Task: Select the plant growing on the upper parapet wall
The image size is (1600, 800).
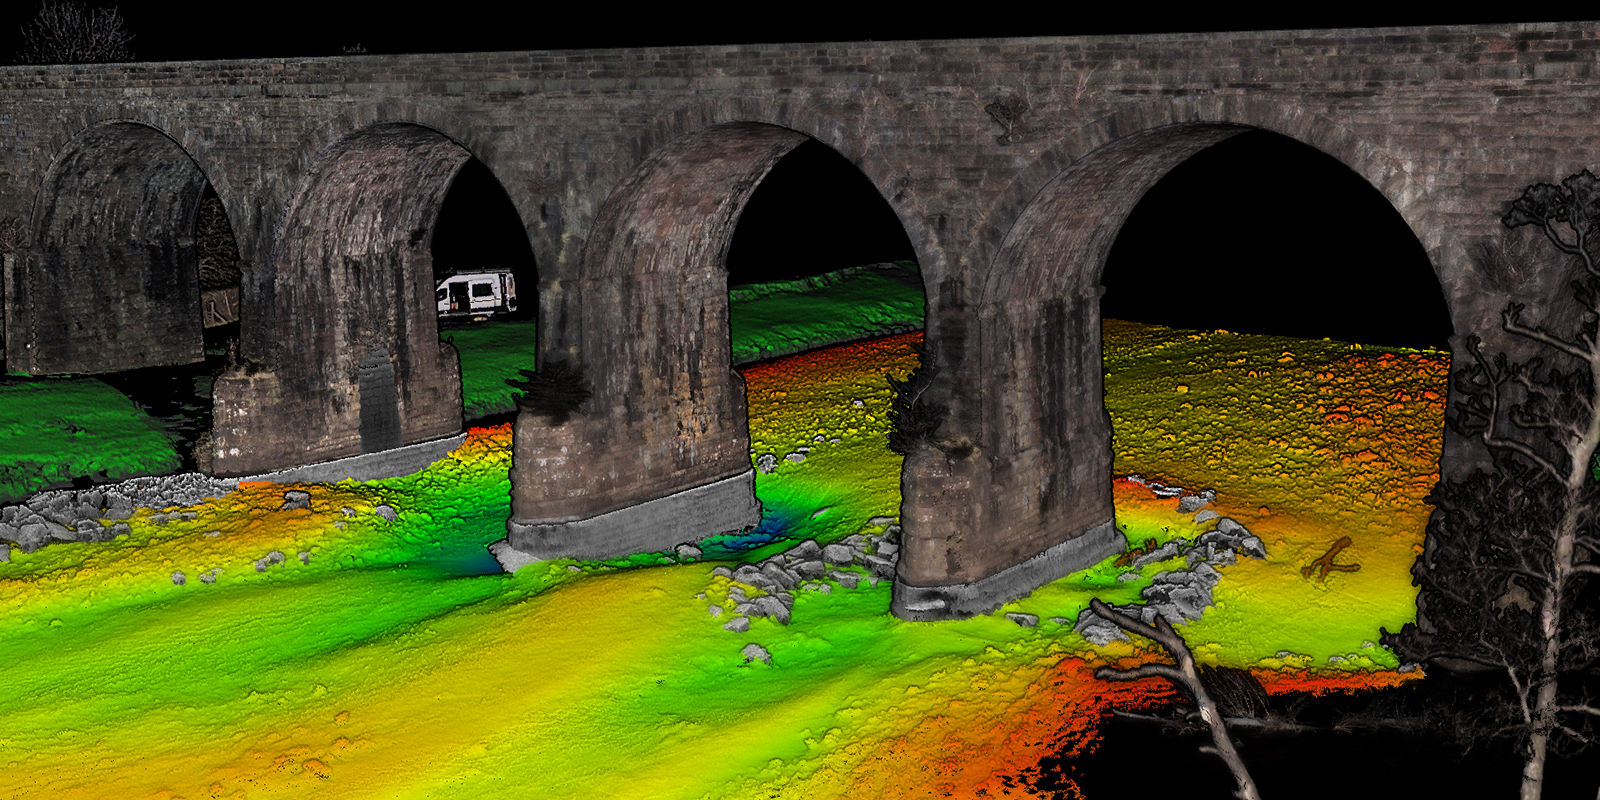Action: tap(1008, 118)
